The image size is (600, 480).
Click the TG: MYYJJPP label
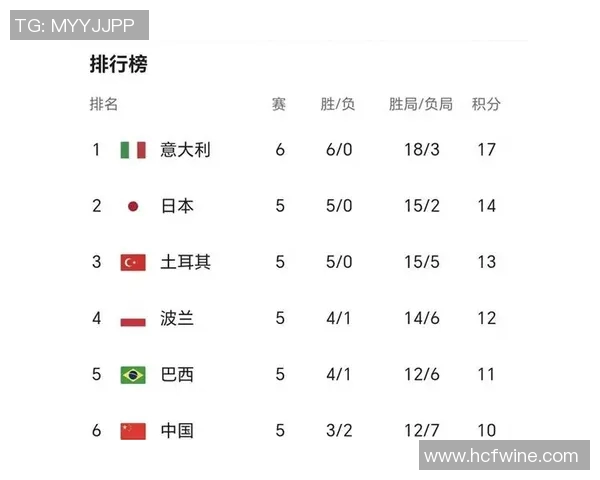point(78,25)
